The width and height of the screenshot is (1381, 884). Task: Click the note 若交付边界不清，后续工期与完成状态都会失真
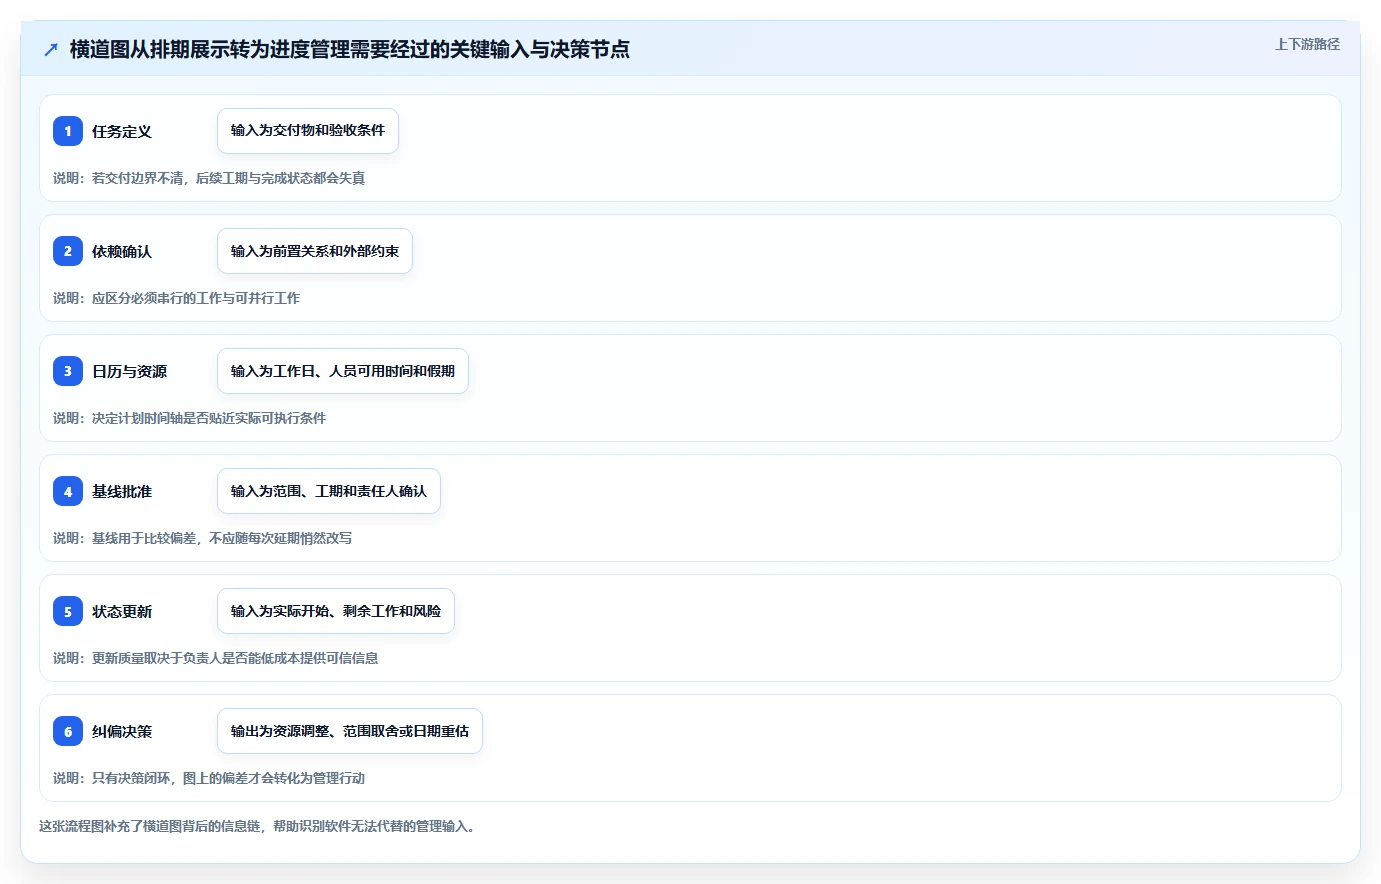coord(228,178)
